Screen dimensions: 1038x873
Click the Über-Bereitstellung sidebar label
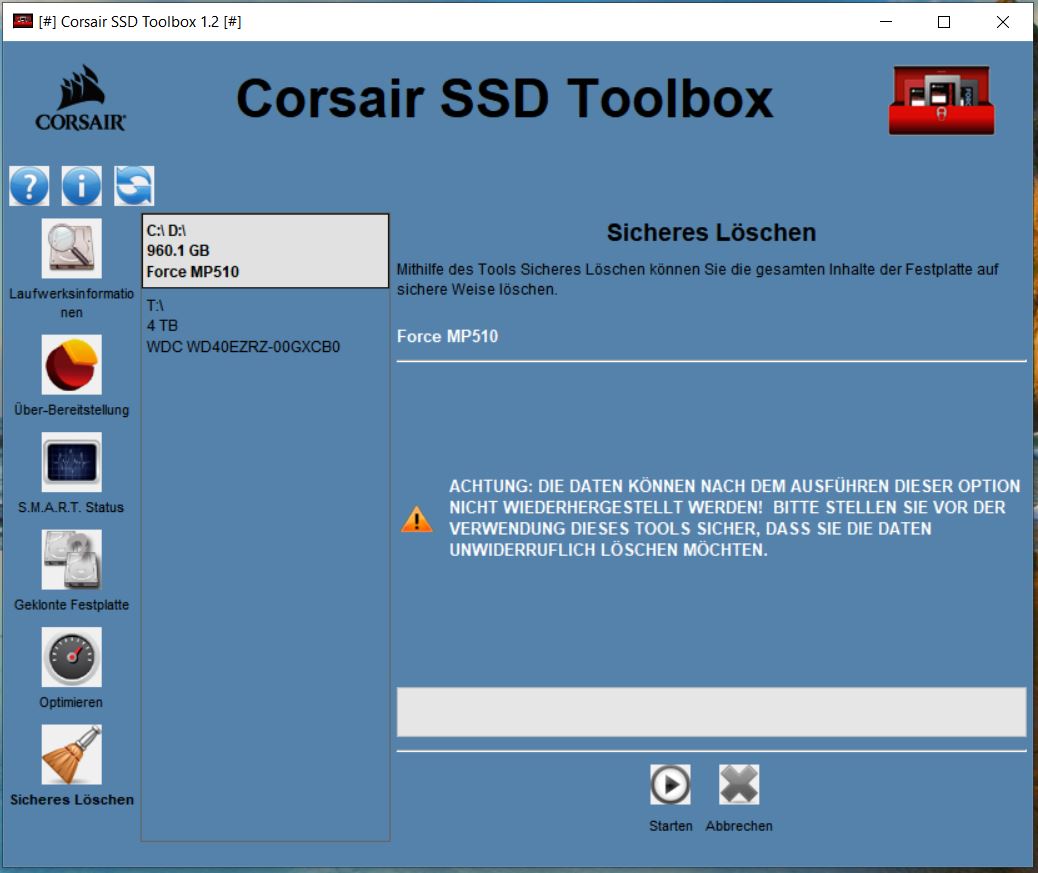71,410
